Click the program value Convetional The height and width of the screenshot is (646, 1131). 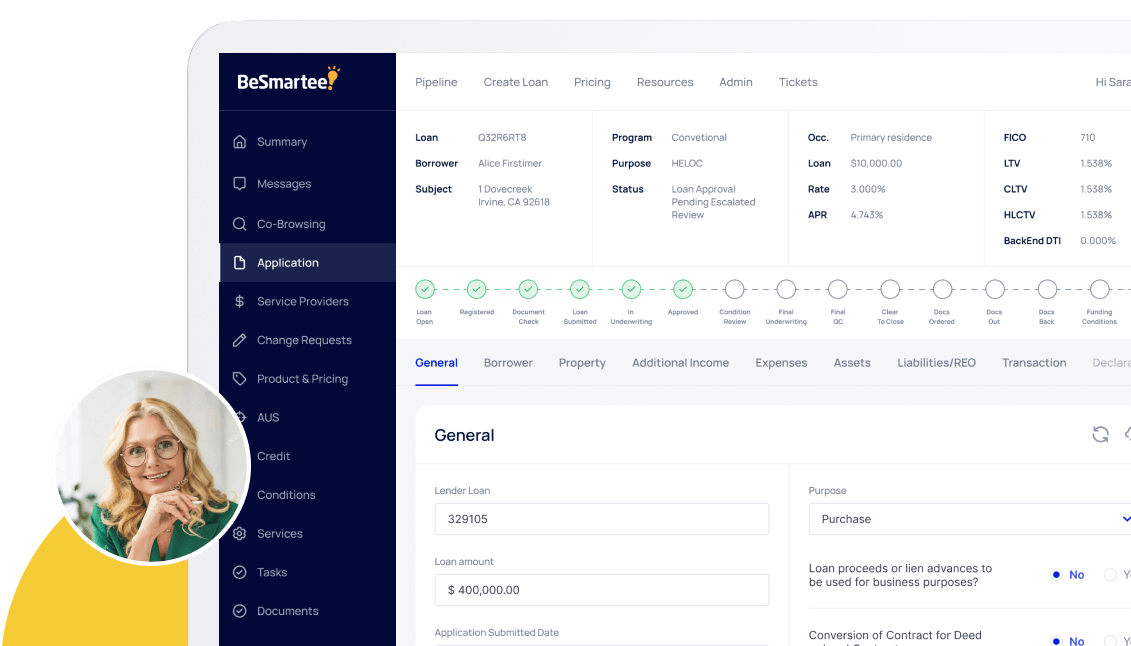pyautogui.click(x=699, y=137)
